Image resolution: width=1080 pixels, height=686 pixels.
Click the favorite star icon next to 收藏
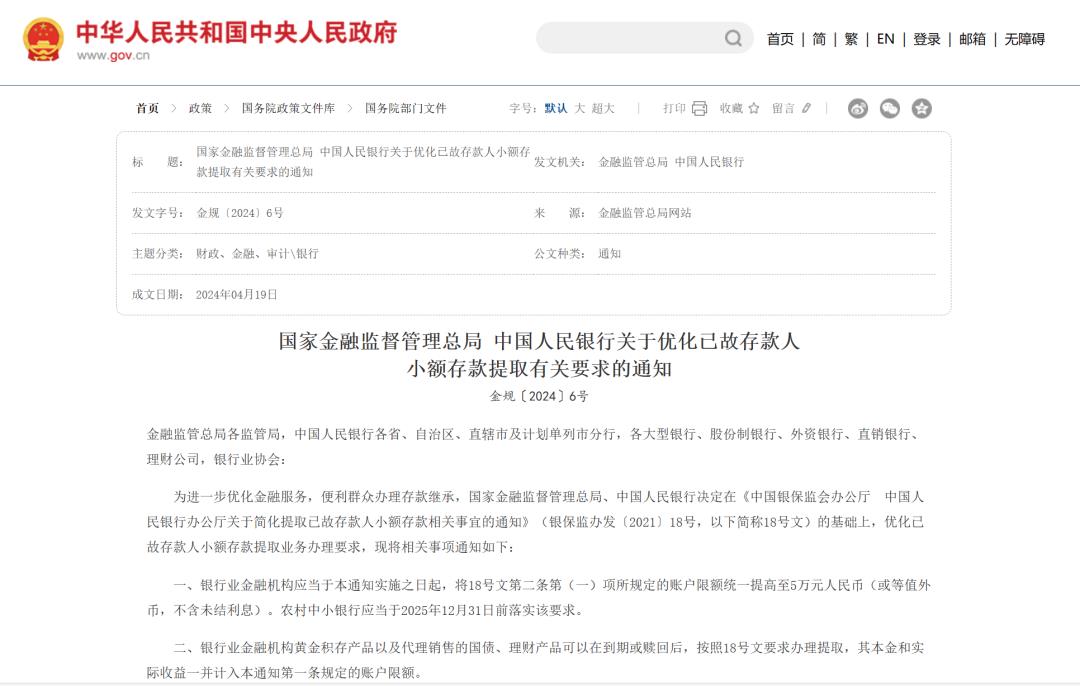(754, 108)
